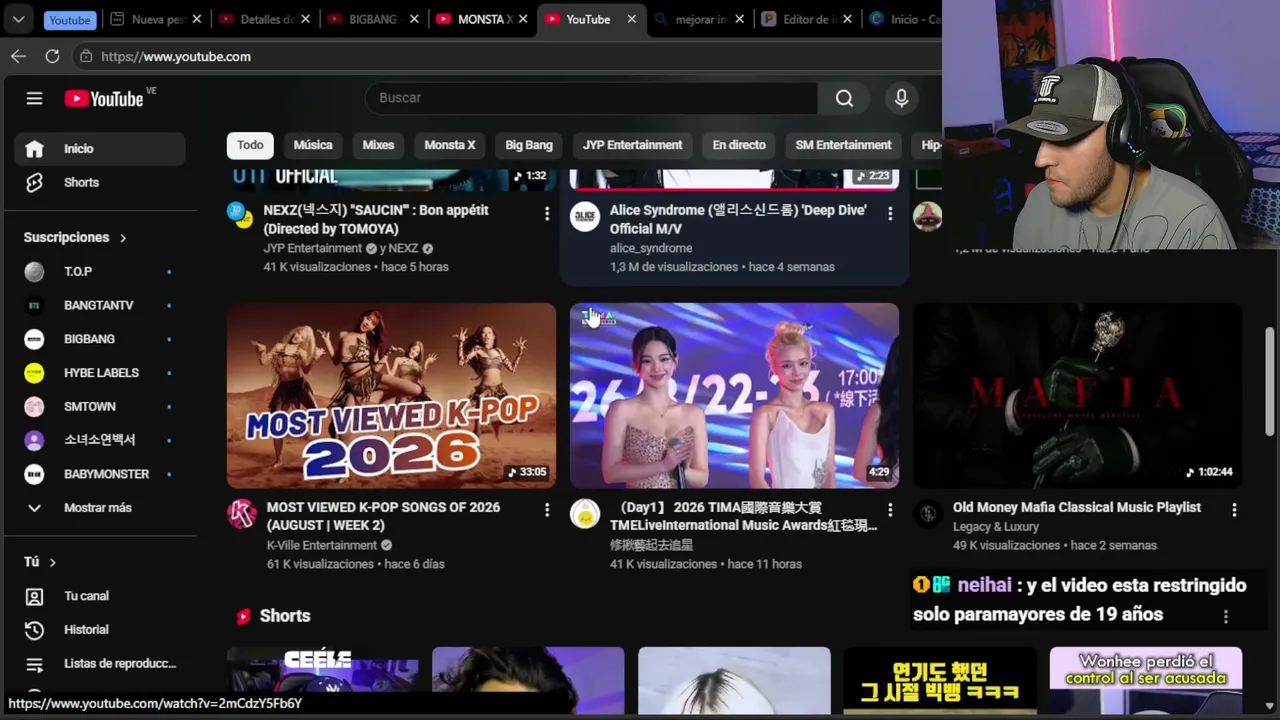Open MOST VIEWED K-POP SONGS video title
This screenshot has width=1280, height=720.
click(383, 516)
